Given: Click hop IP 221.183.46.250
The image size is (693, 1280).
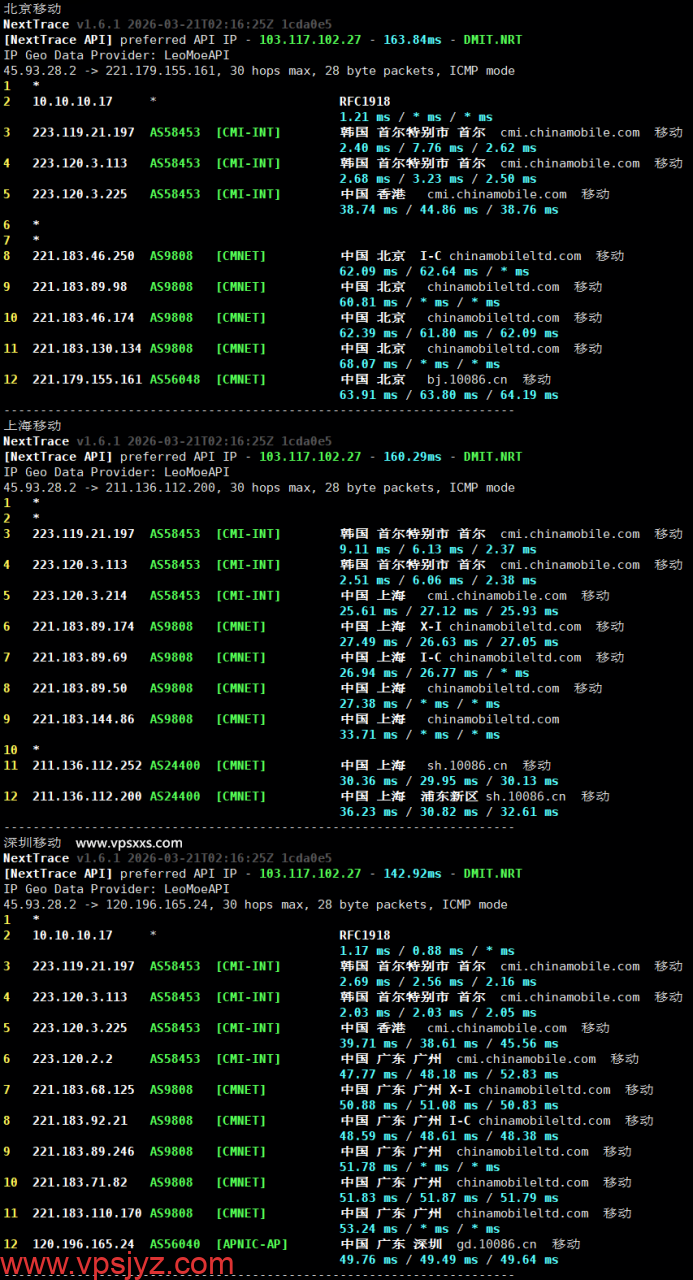Looking at the screenshot, I should pos(83,256).
